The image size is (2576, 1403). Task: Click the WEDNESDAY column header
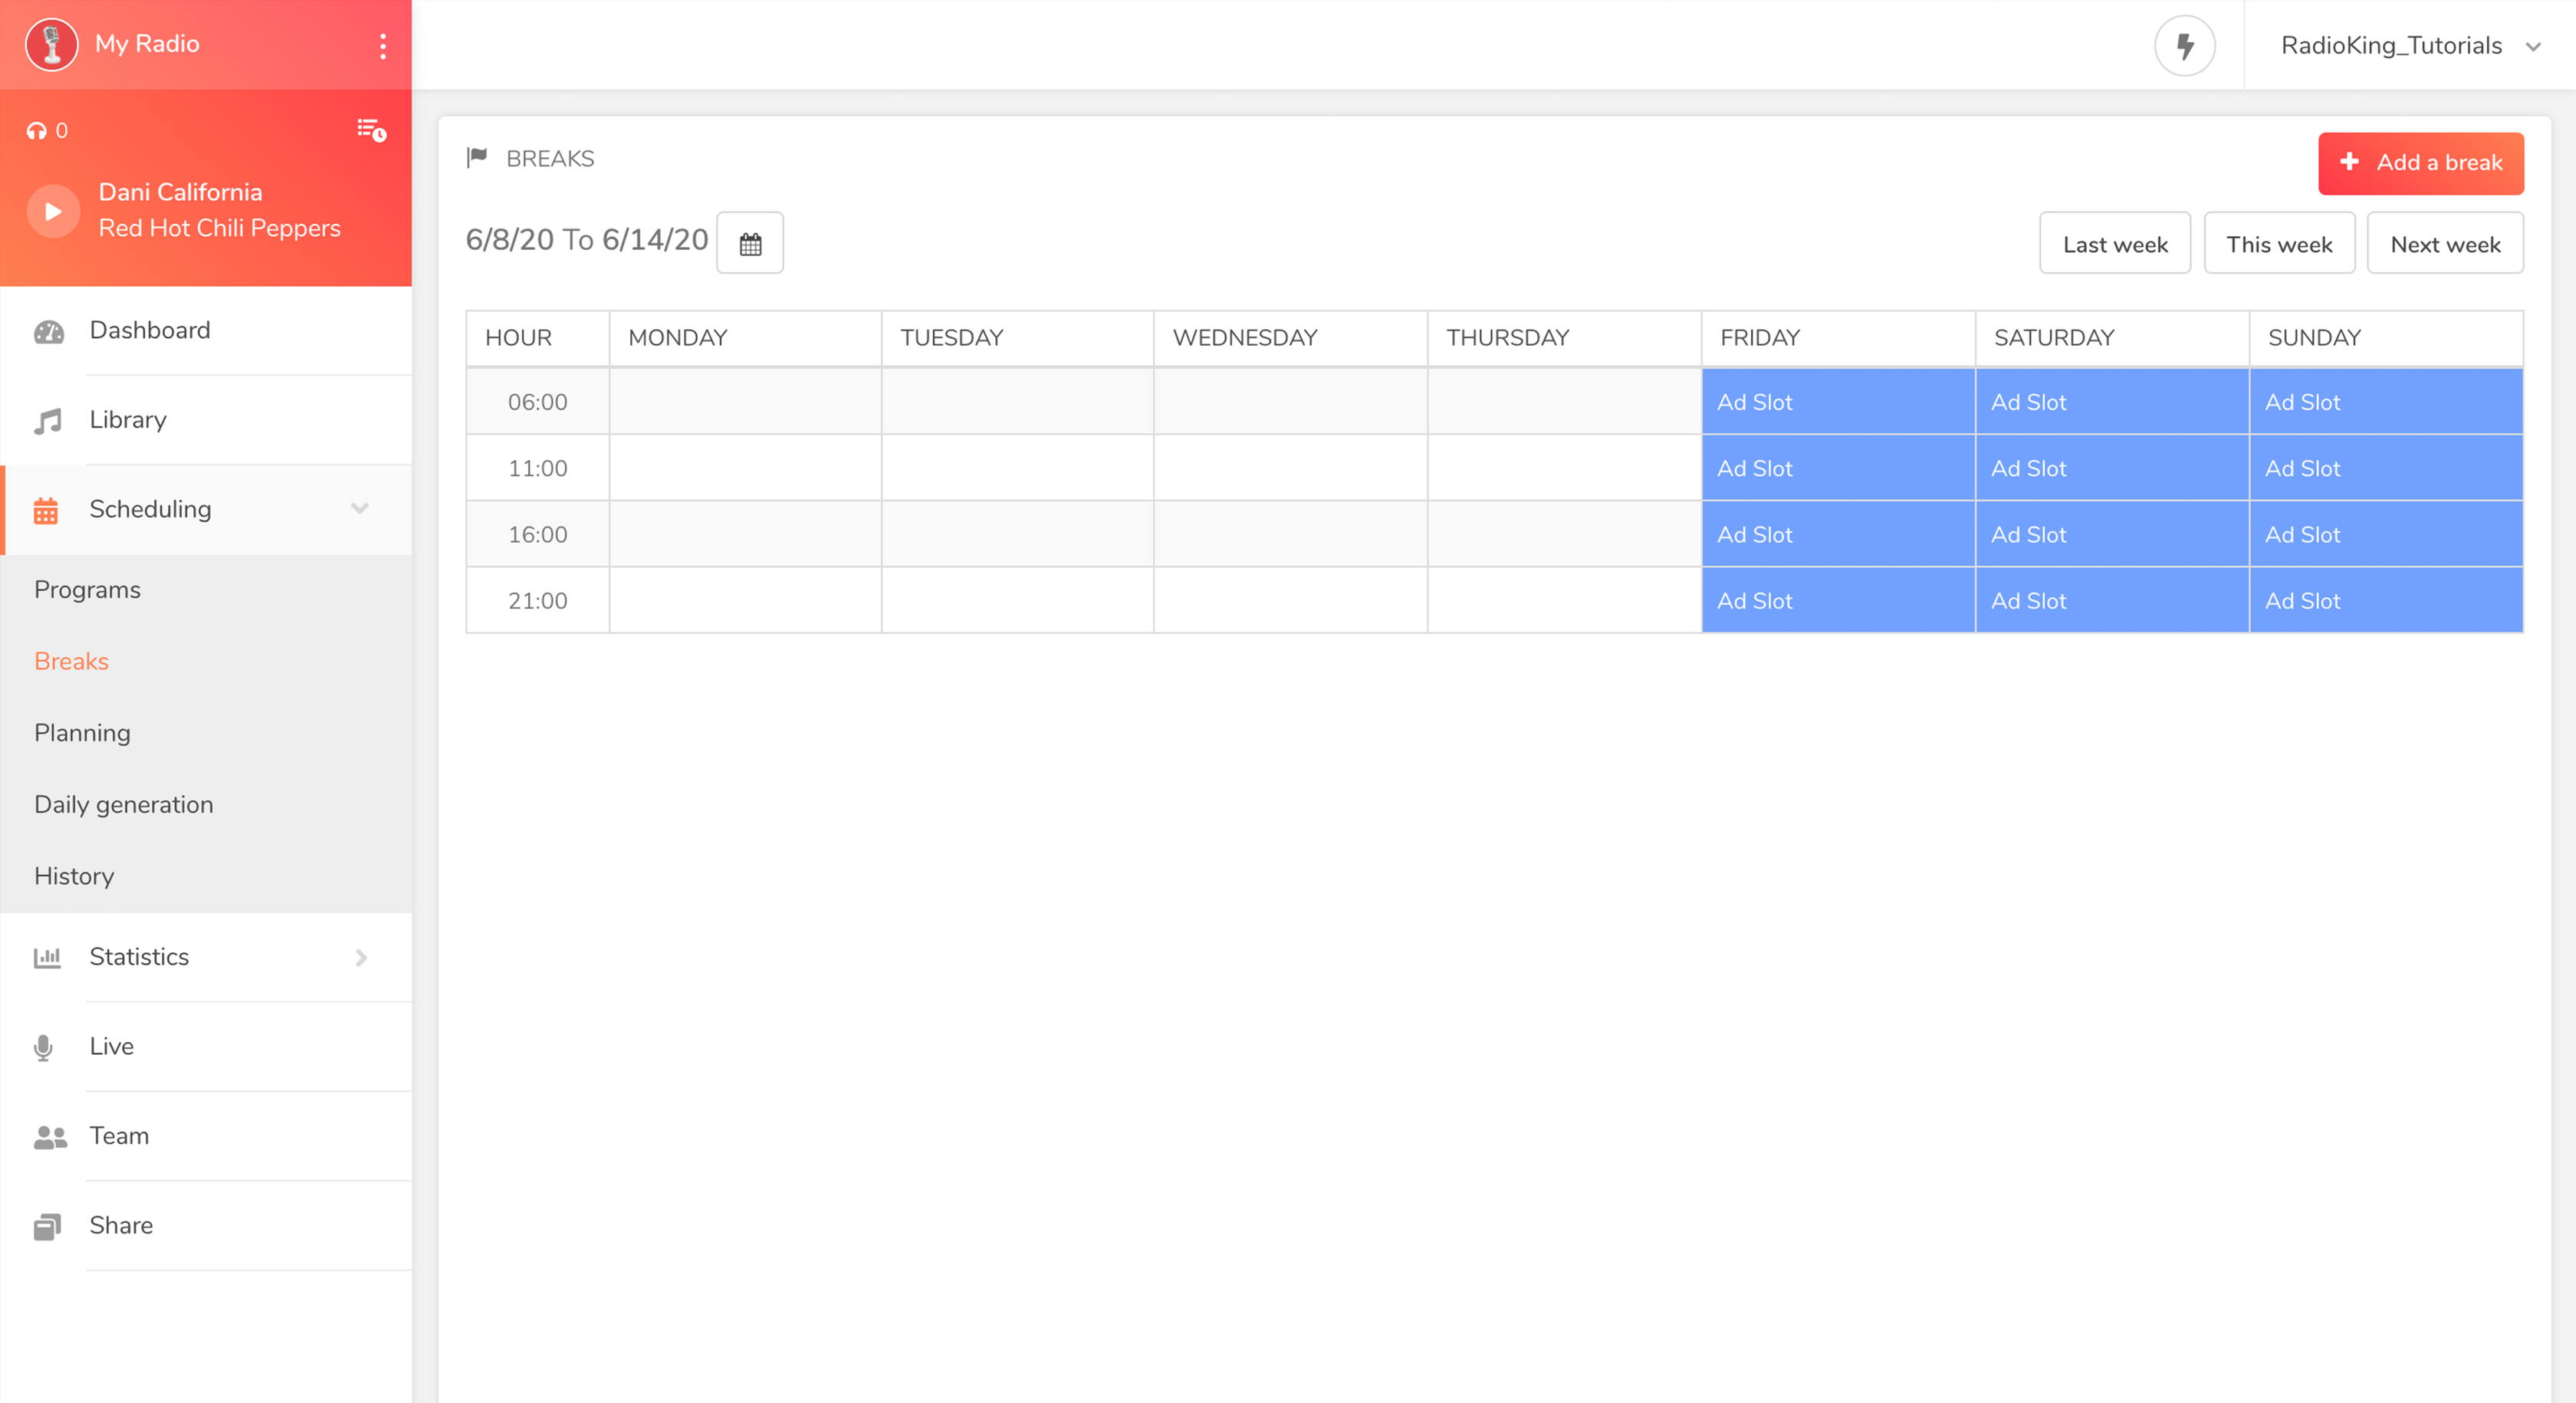point(1291,338)
